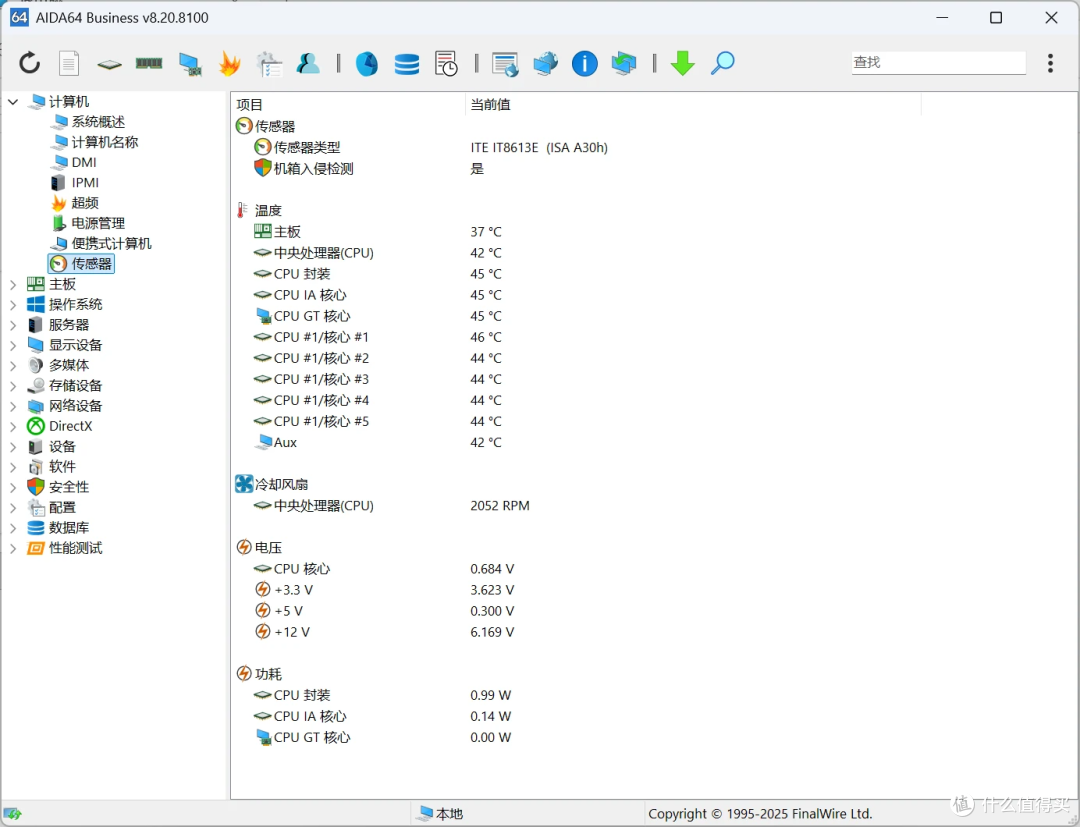Click the 0.99 W CPU 封装 power value
Screen dimensions: 1080x827
coord(490,695)
